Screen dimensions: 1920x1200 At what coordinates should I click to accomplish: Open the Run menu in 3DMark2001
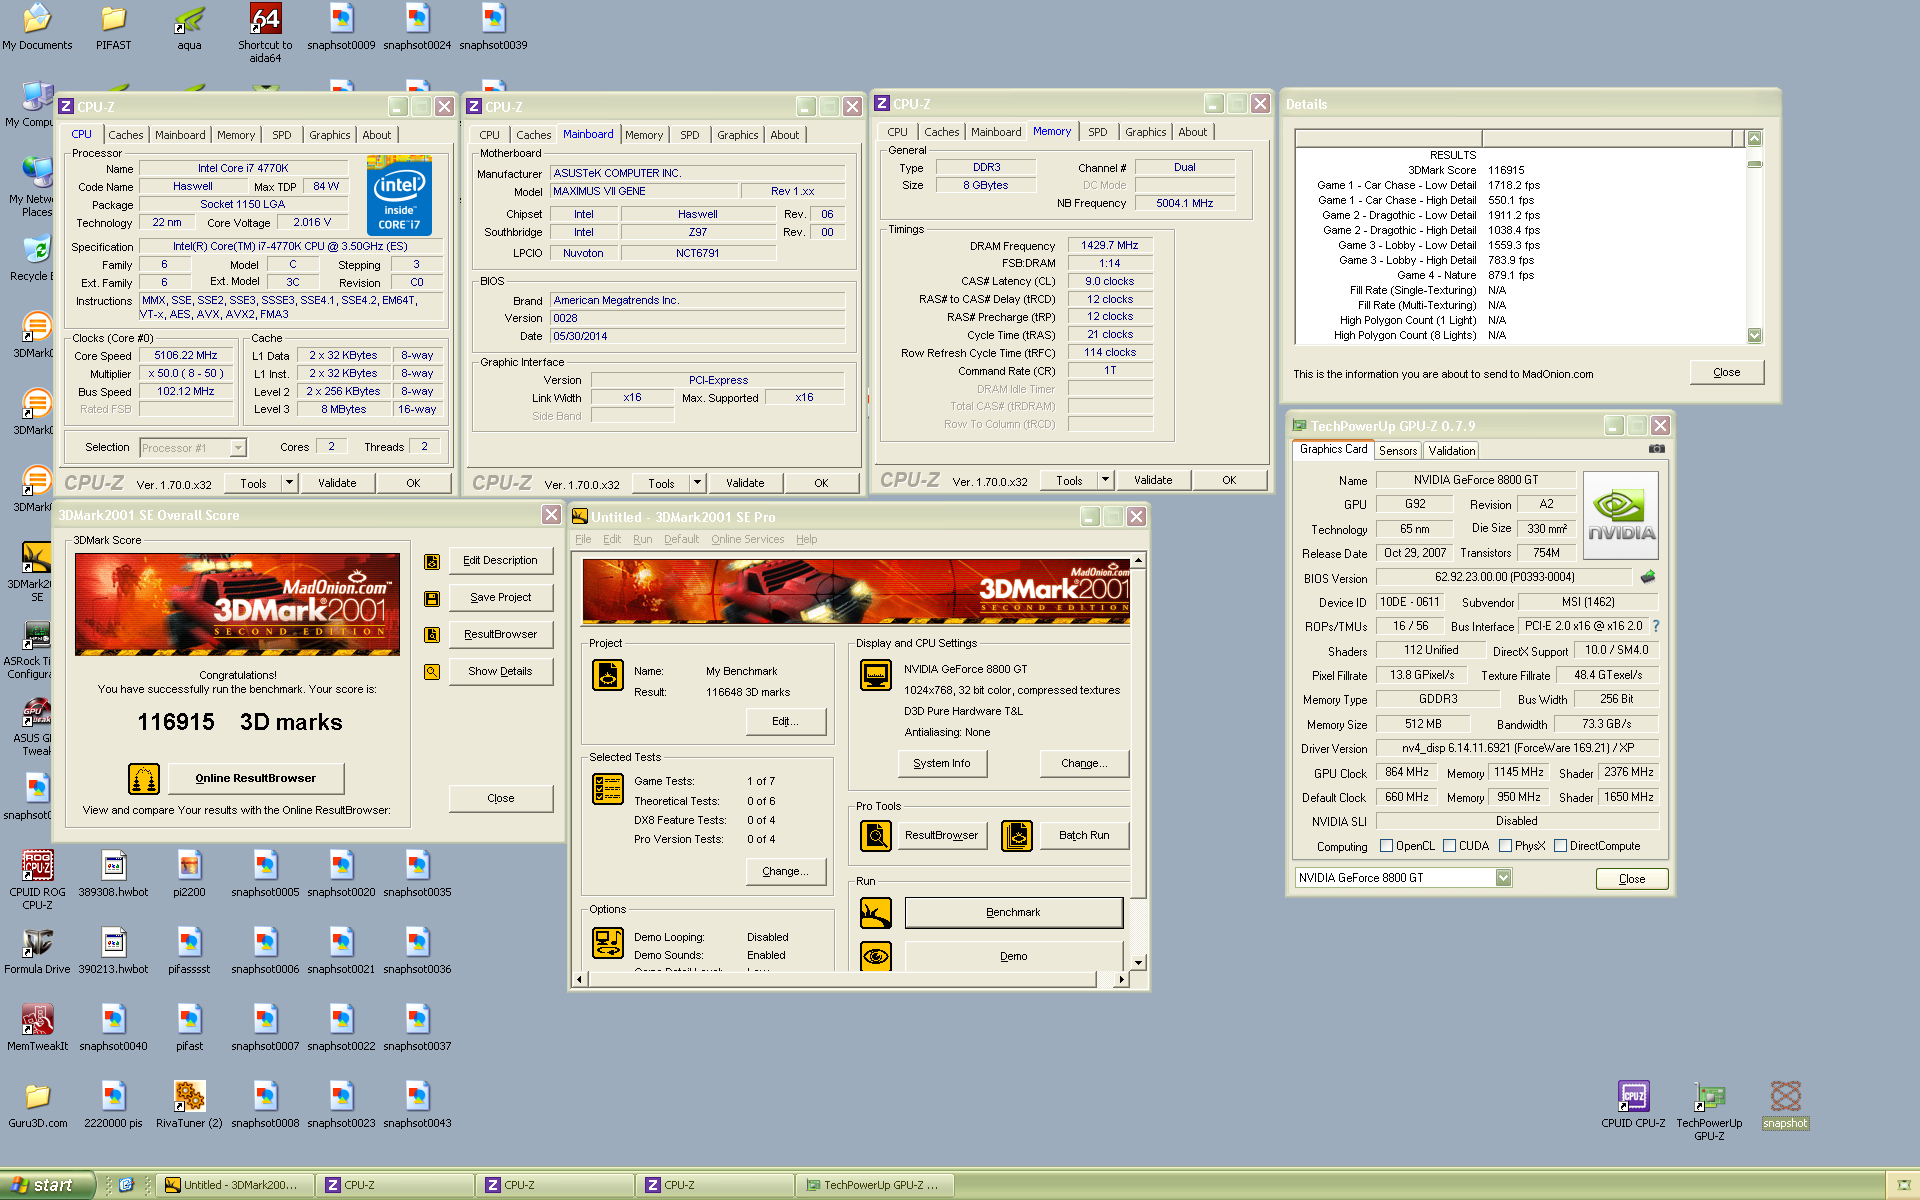point(642,539)
